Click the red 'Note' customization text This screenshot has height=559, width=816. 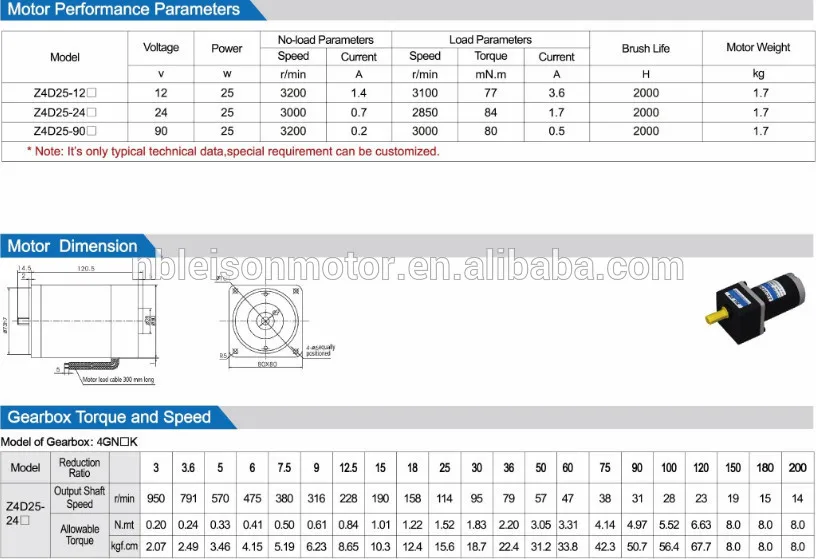point(233,151)
